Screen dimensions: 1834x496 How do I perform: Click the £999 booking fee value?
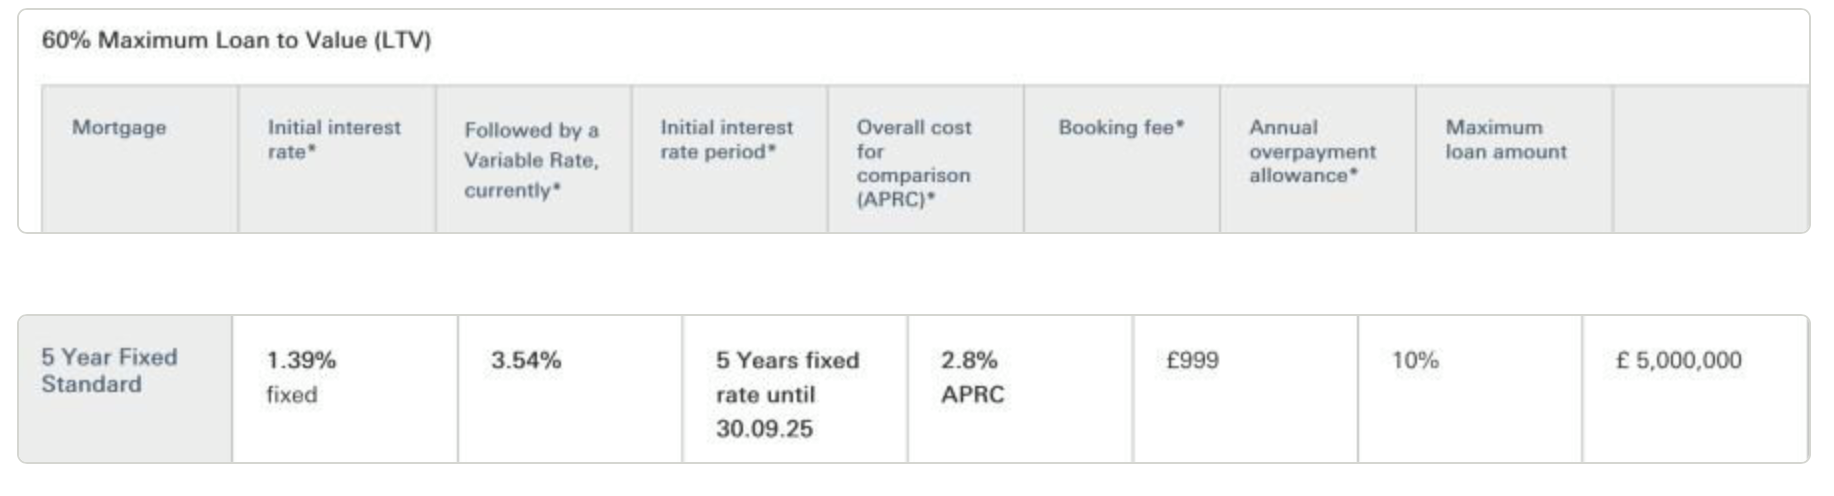(x=1192, y=360)
